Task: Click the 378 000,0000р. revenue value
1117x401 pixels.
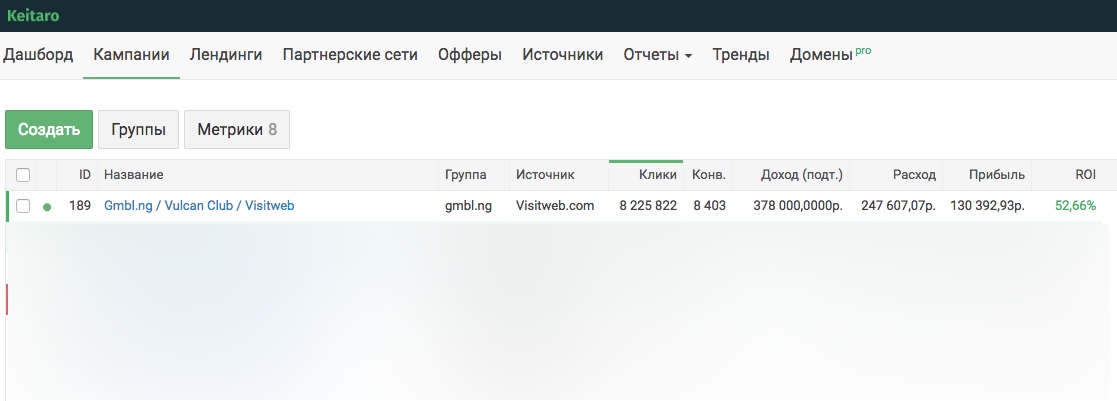Action: pyautogui.click(x=799, y=206)
